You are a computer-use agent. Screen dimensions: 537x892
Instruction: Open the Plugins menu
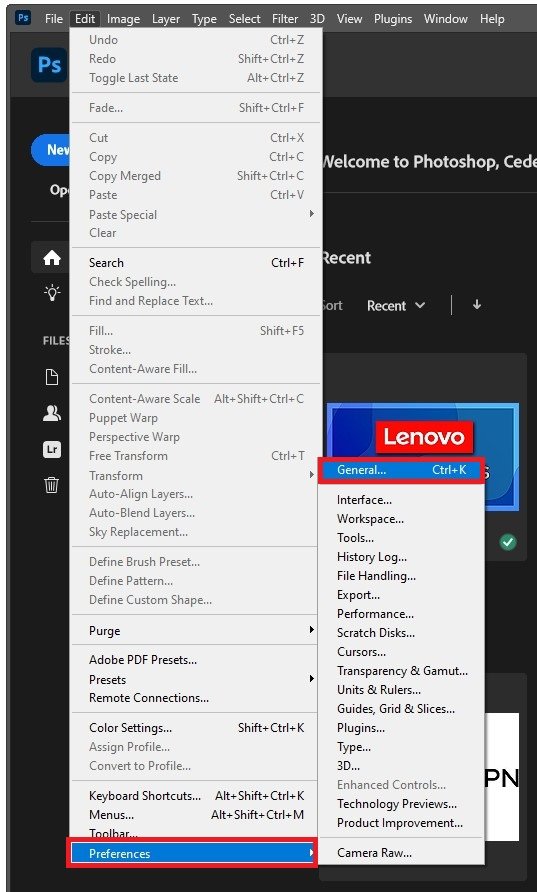point(393,19)
